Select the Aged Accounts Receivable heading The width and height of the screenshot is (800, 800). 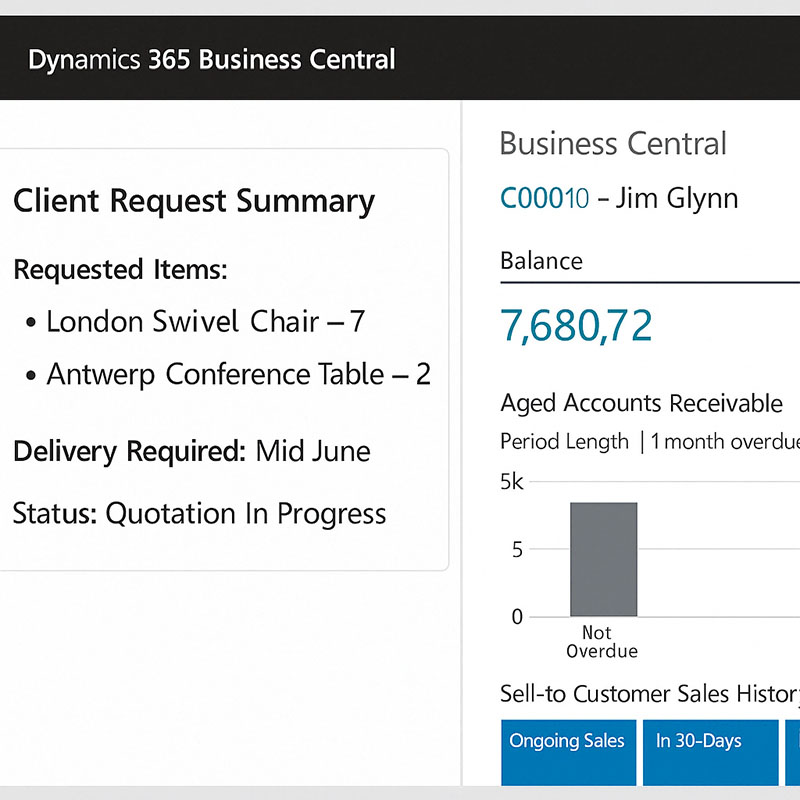point(641,403)
